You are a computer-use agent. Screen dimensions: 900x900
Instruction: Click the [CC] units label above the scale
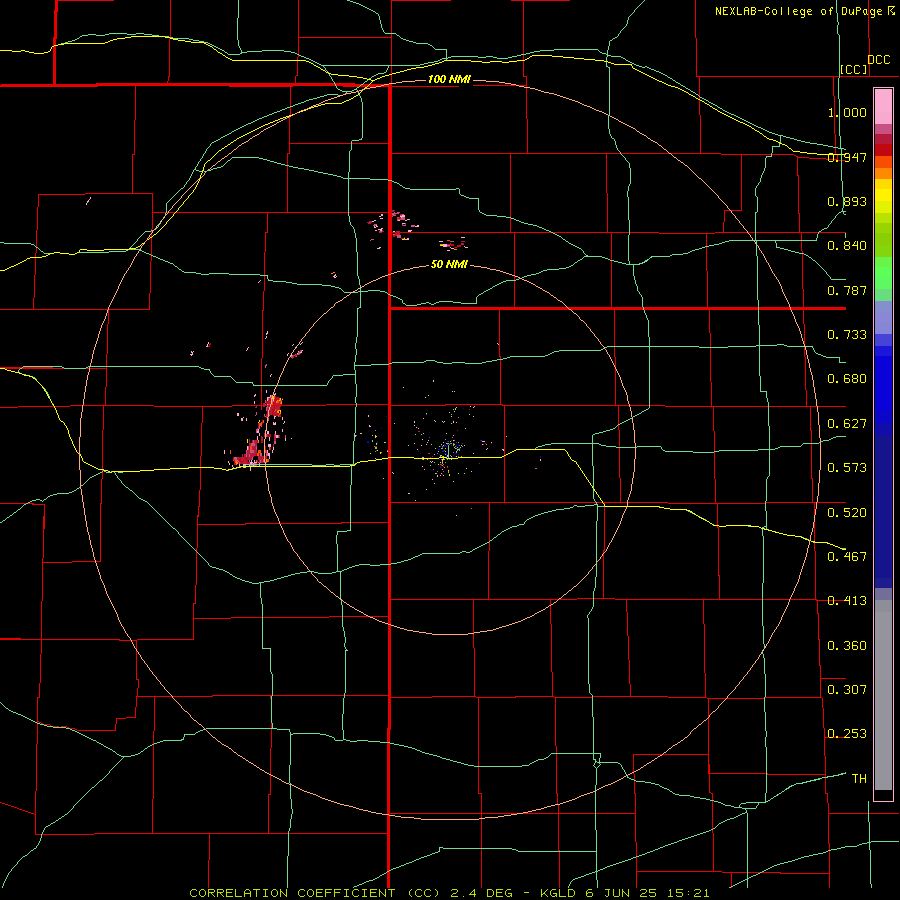(x=854, y=69)
